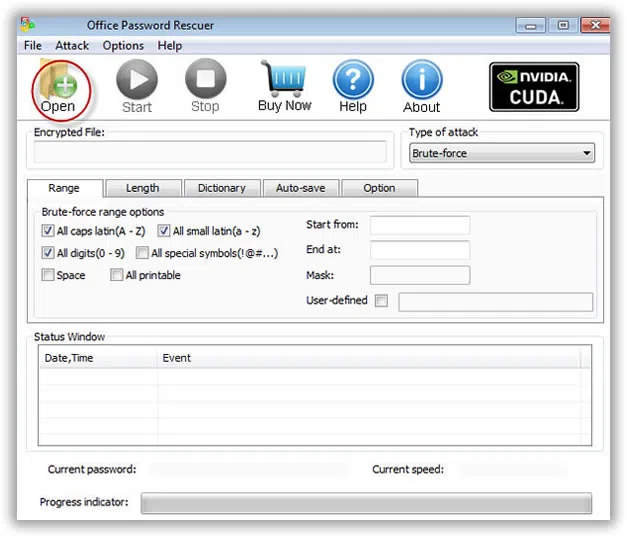The height and width of the screenshot is (537, 627).
Task: Open the Attack menu
Action: tap(72, 46)
